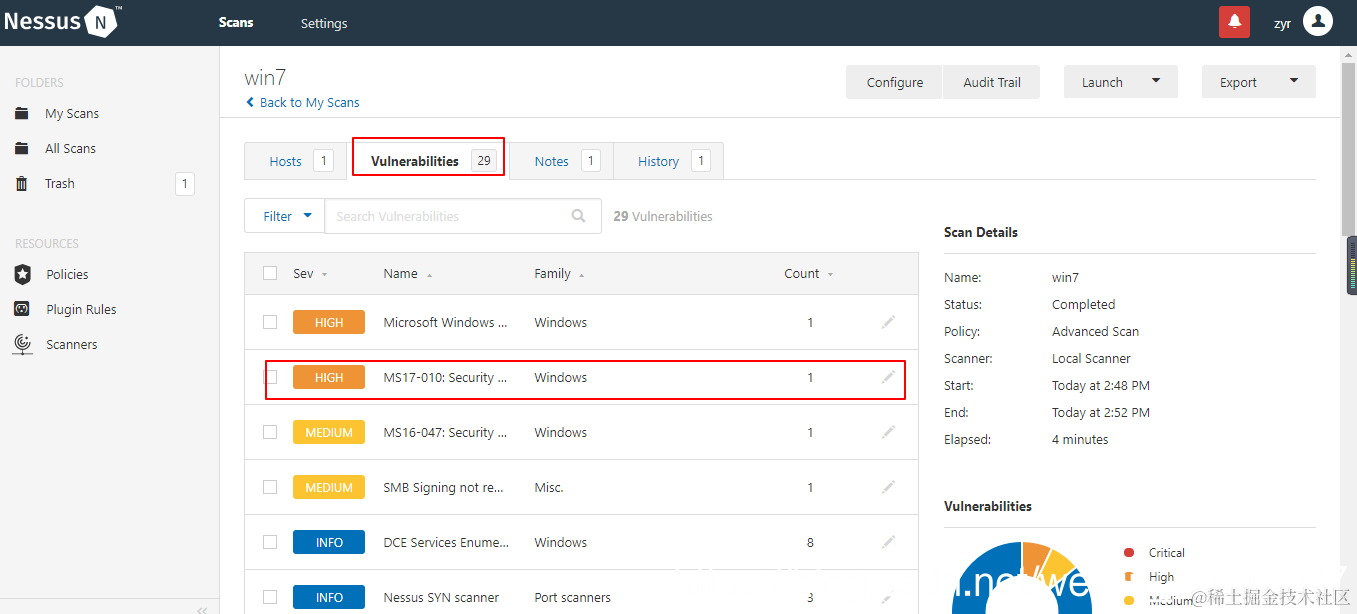Screen dimensions: 1357x614
Task: Click the Policies shield icon
Action: pyautogui.click(x=22, y=274)
